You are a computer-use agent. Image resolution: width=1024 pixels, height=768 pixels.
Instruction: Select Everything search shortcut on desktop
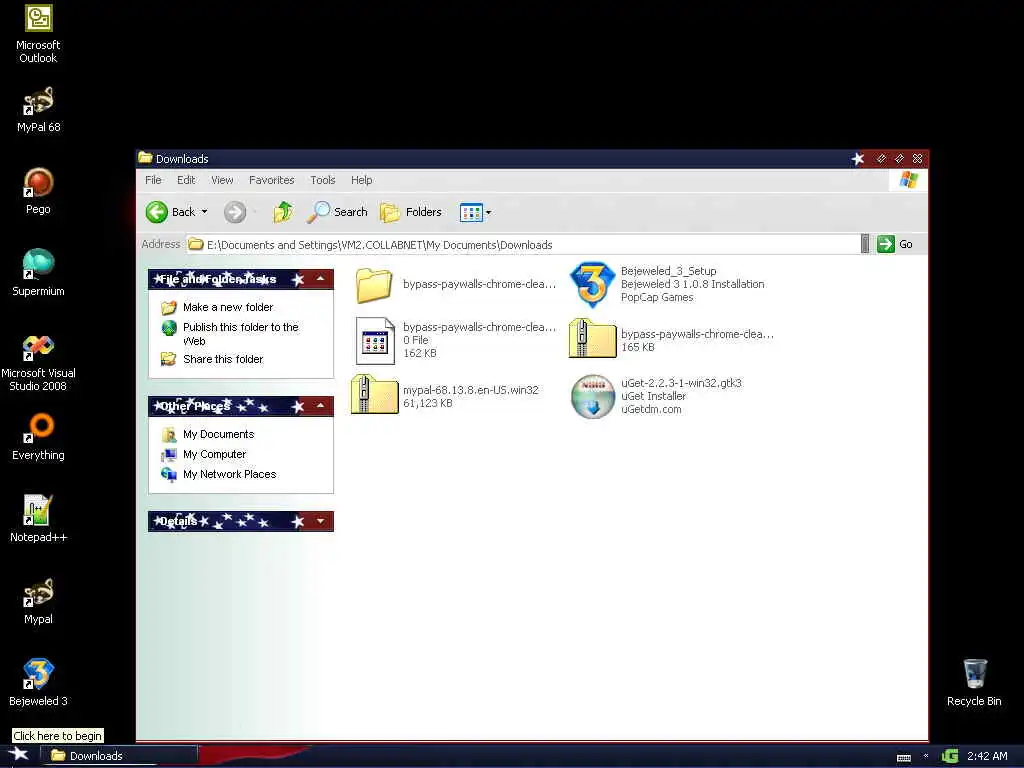coord(38,438)
